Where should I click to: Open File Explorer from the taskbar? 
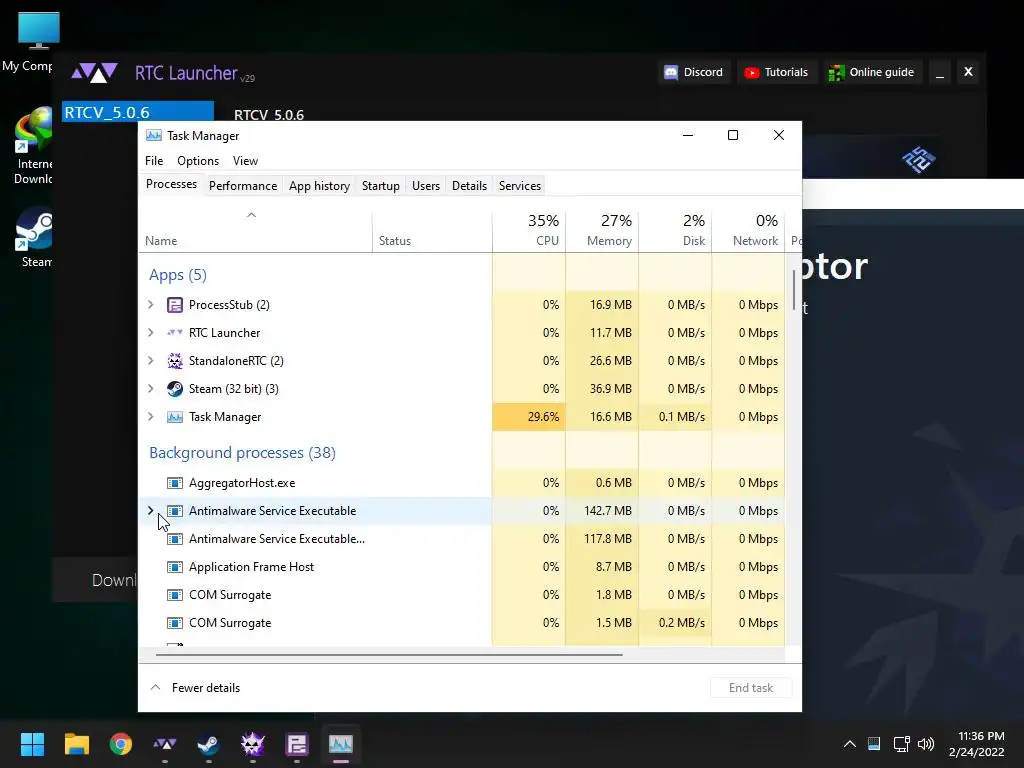pos(76,744)
